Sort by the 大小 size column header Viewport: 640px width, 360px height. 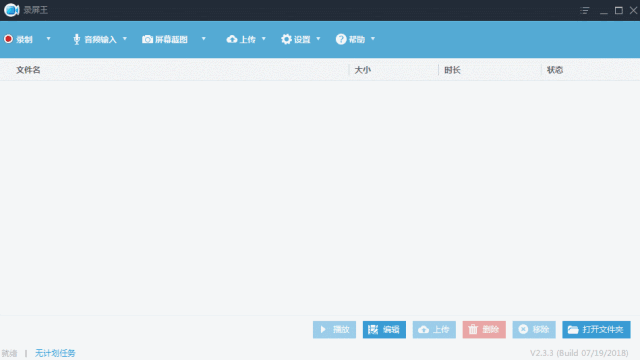tap(362, 70)
